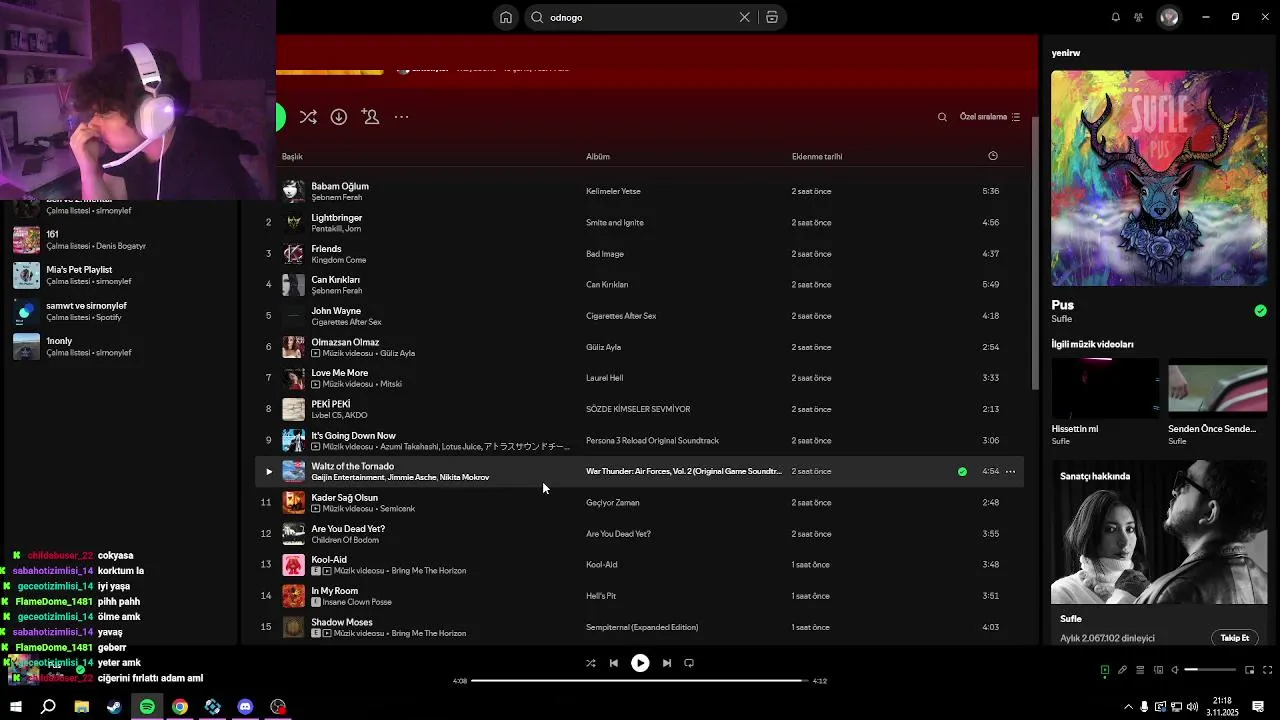The image size is (1280, 720).
Task: Invite collaborators to the playlist
Action: click(370, 117)
